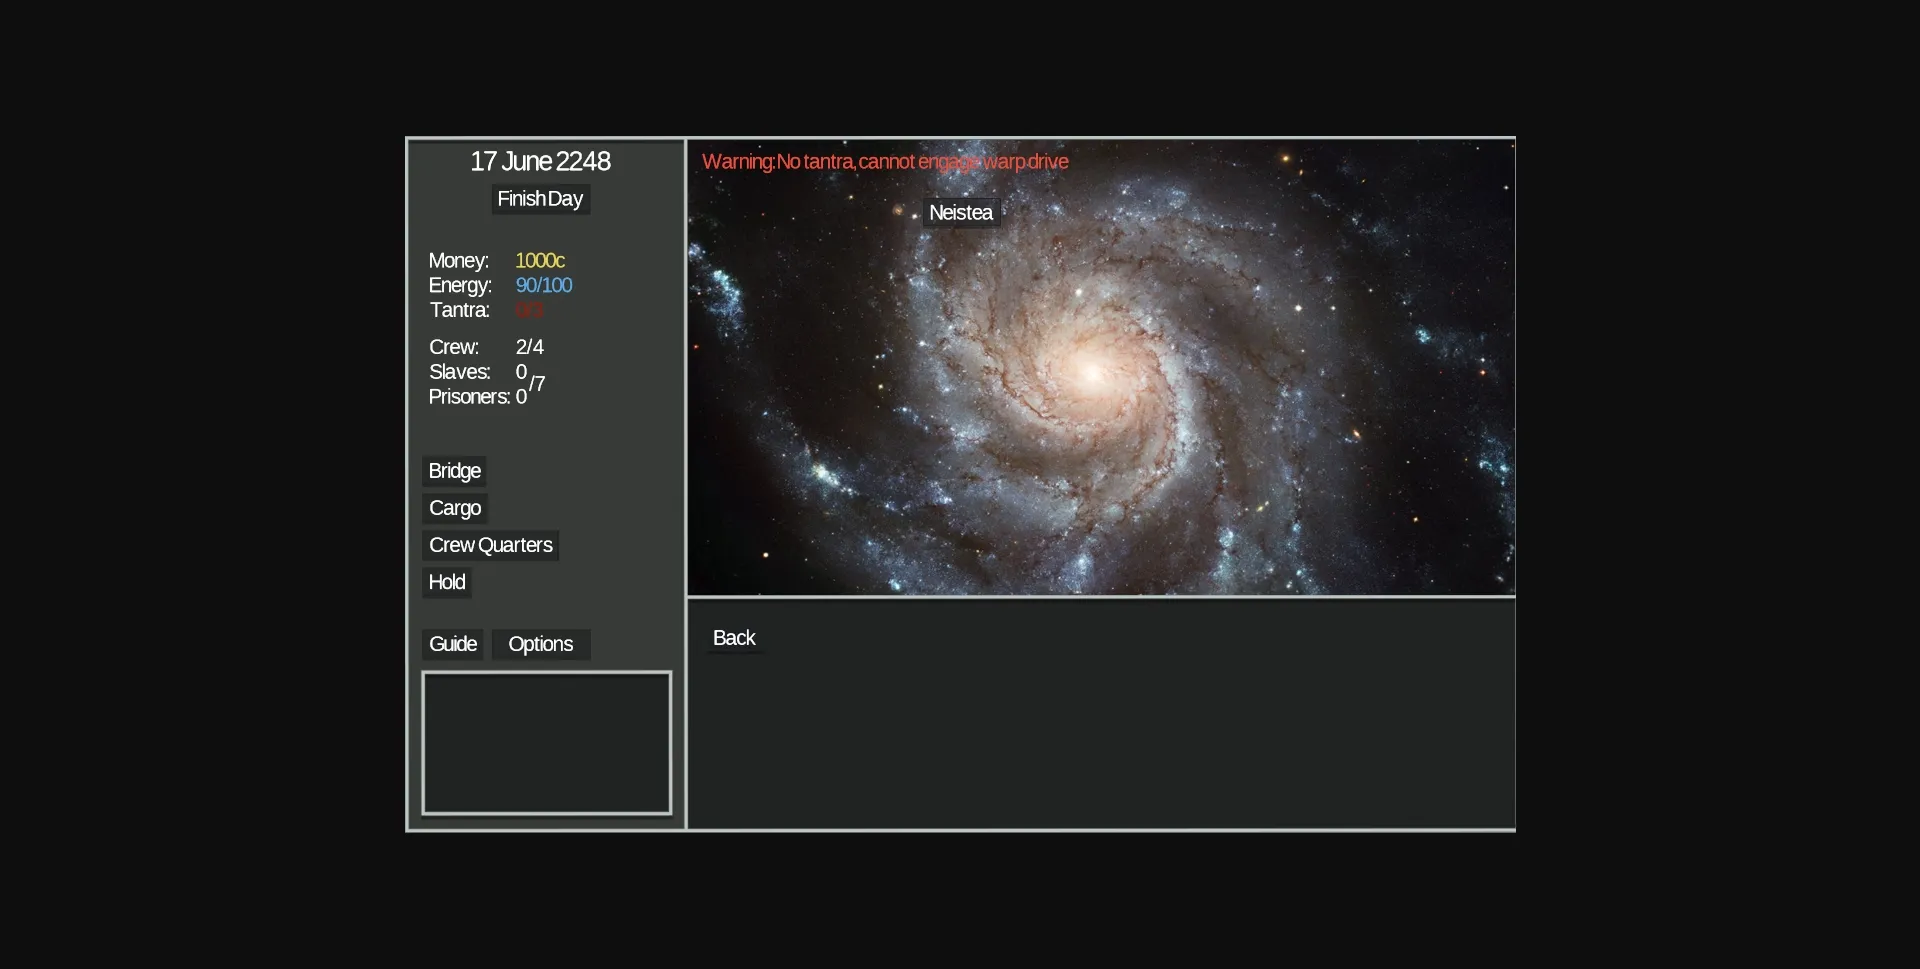Open the Bridge panel
The image size is (1920, 969).
pyautogui.click(x=453, y=471)
